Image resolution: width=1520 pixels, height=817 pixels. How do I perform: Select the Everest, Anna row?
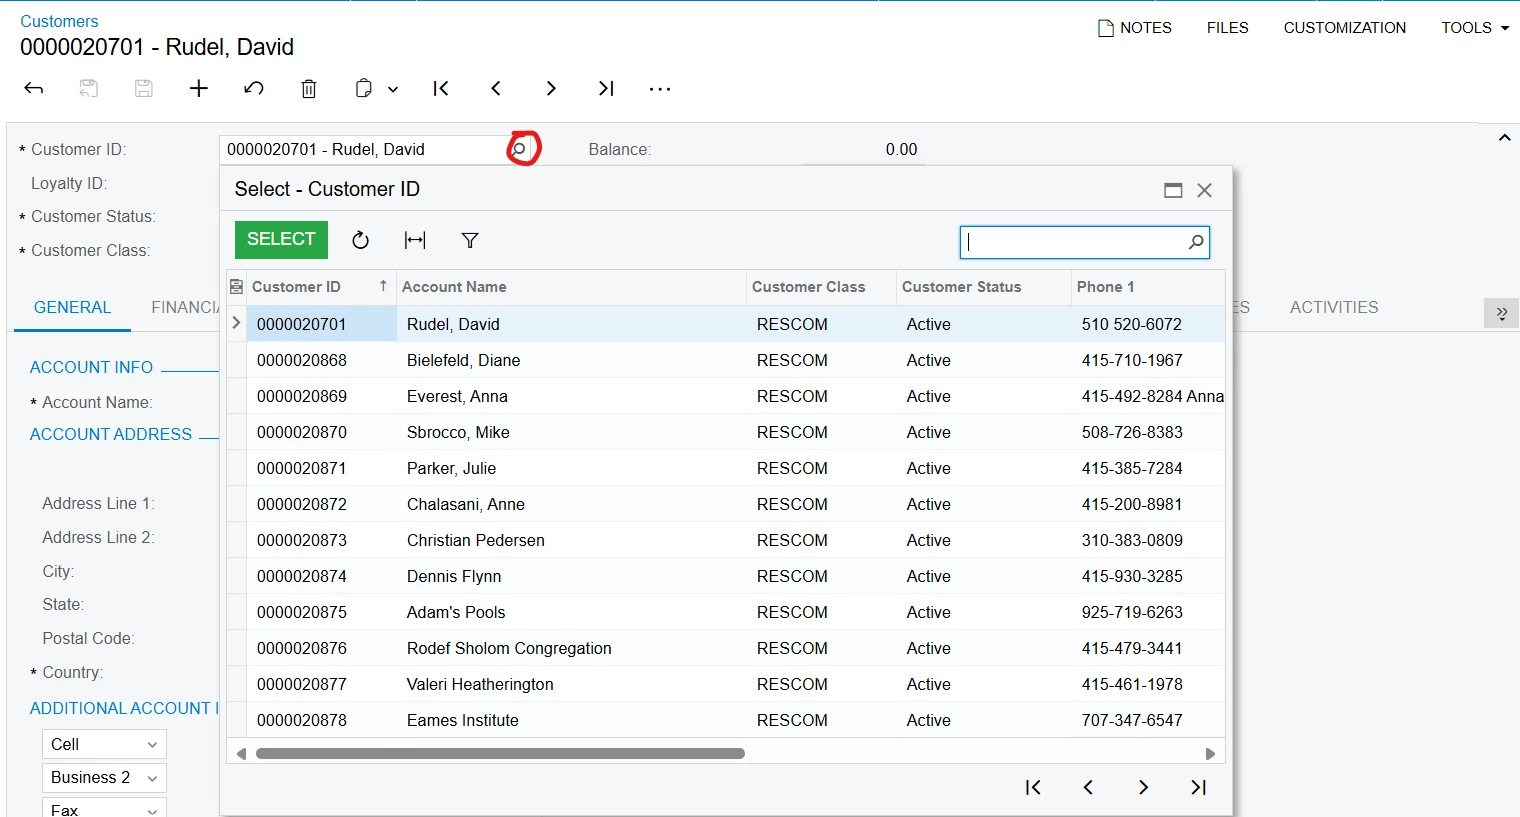[726, 396]
